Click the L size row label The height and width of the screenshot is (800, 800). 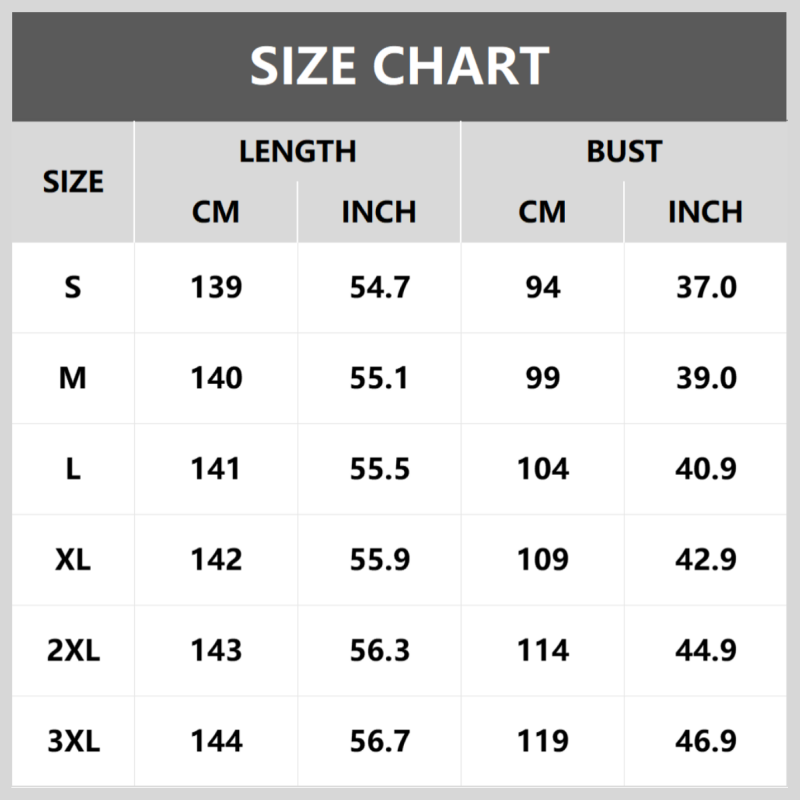tap(73, 469)
